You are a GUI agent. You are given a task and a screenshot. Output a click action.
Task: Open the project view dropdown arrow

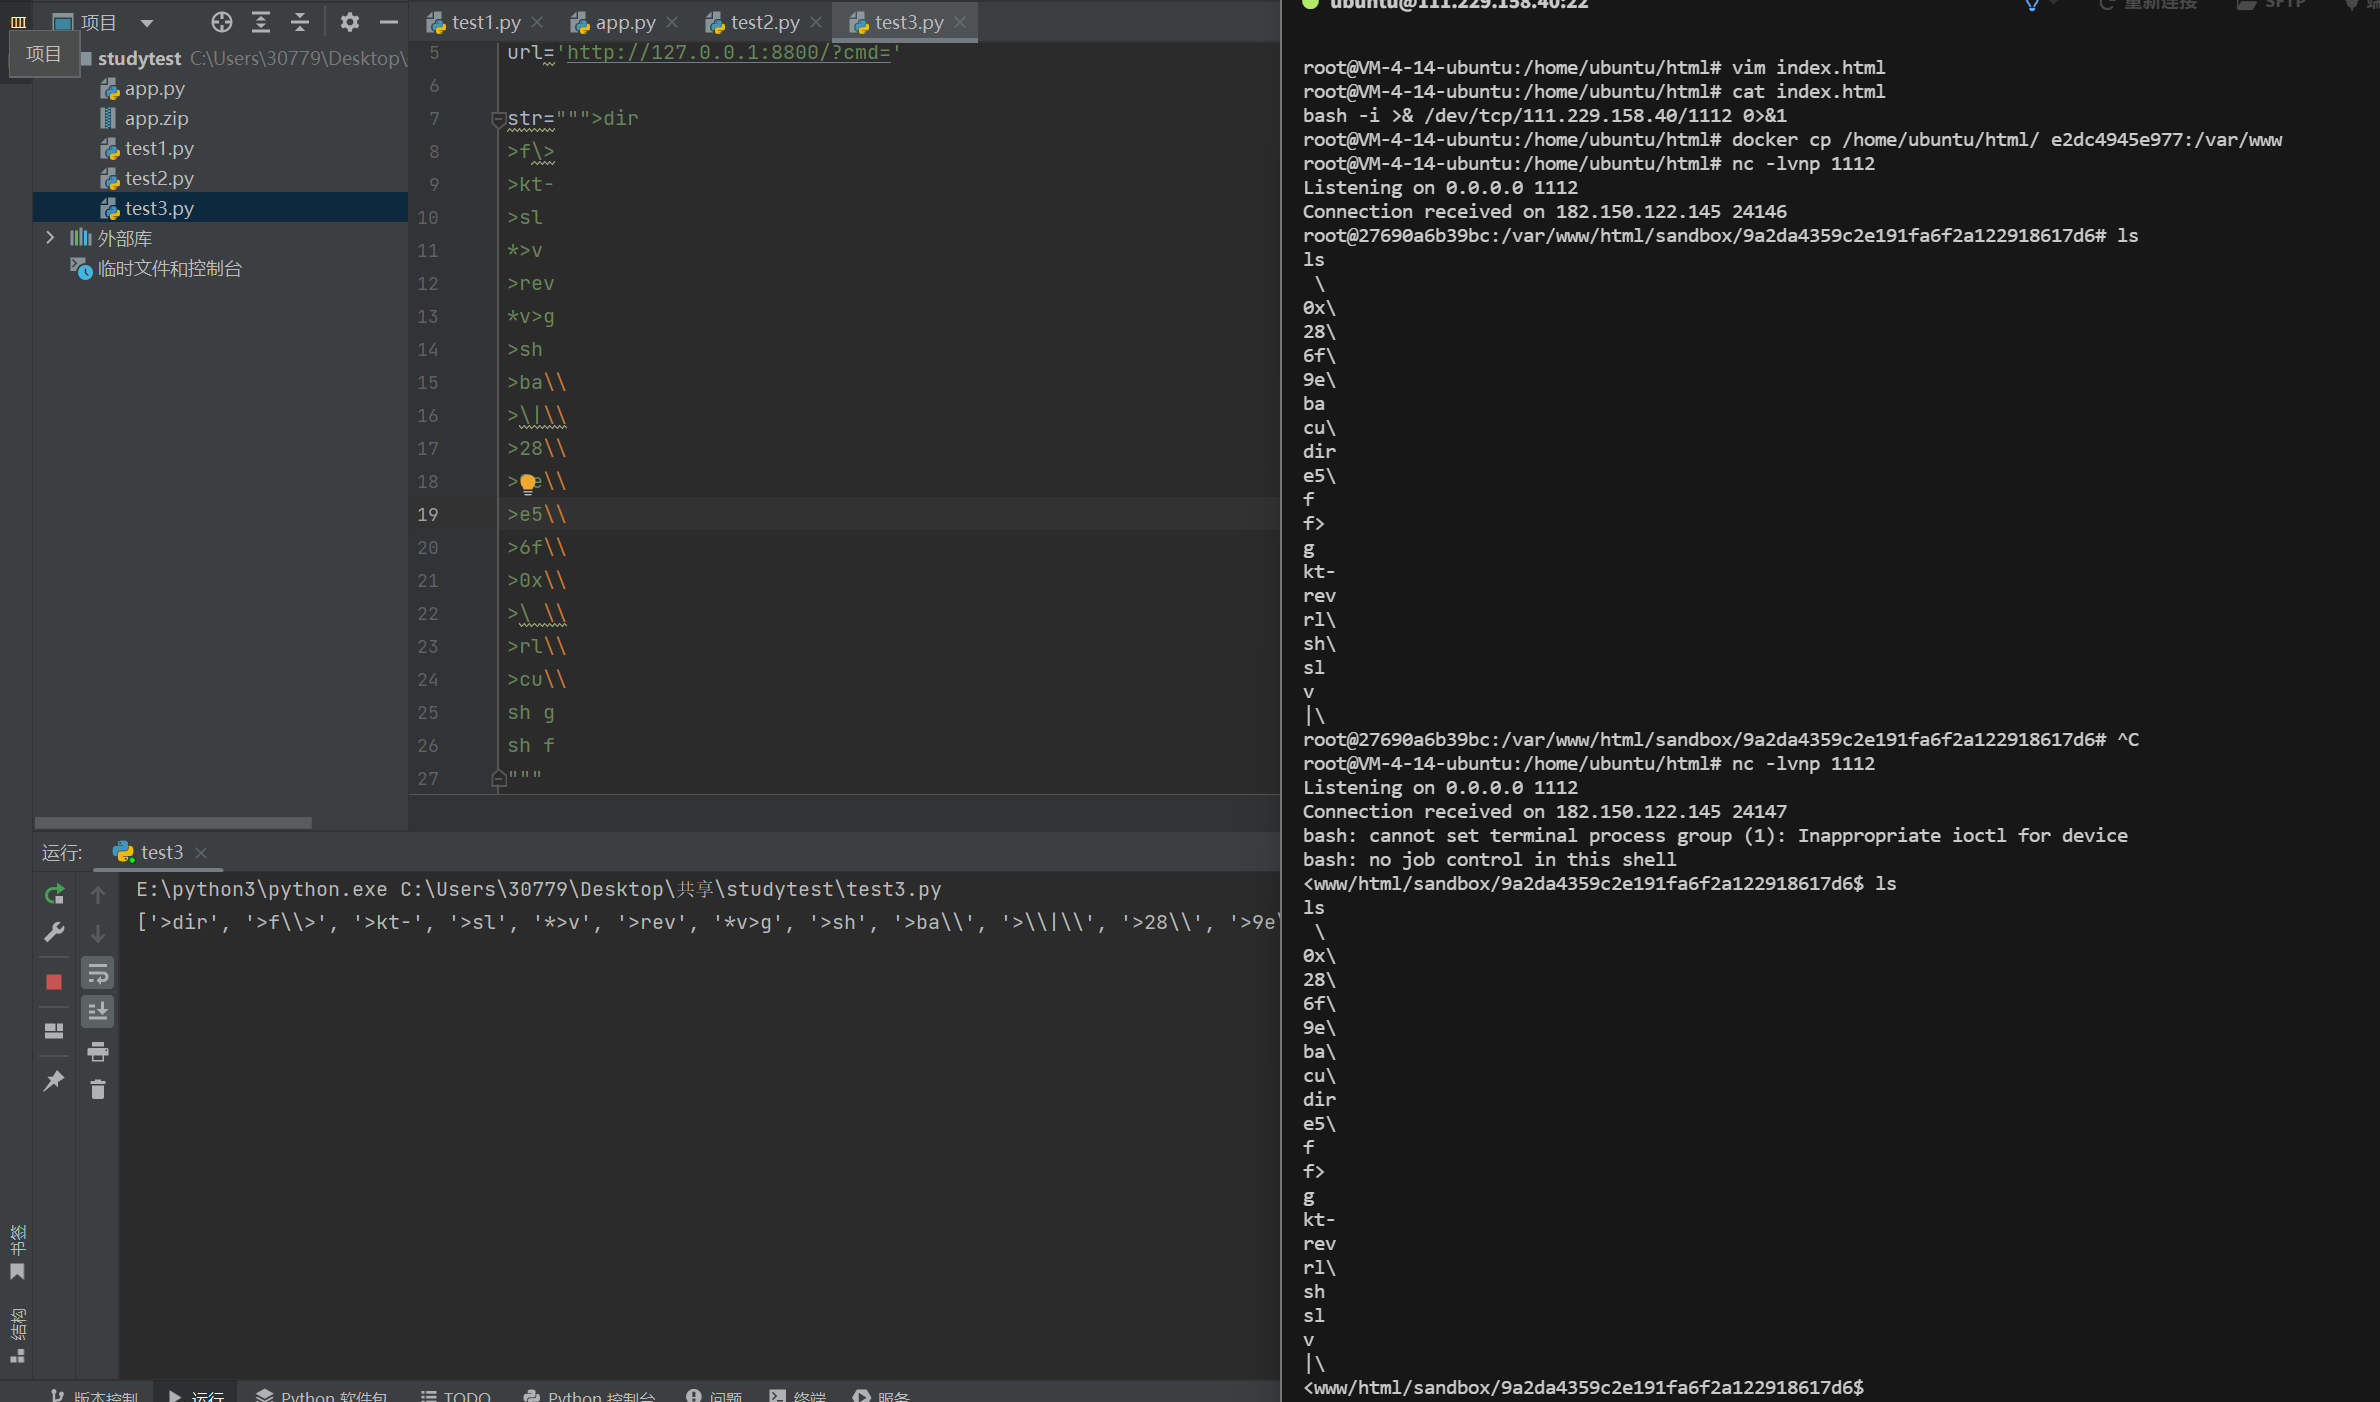(147, 23)
